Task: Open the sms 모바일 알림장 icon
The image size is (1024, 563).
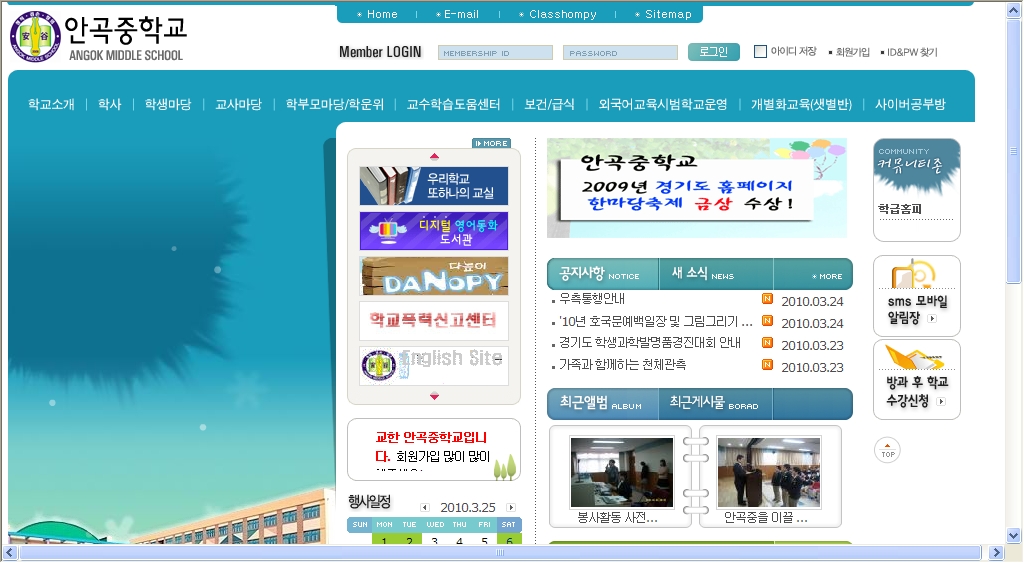Action: click(x=916, y=295)
